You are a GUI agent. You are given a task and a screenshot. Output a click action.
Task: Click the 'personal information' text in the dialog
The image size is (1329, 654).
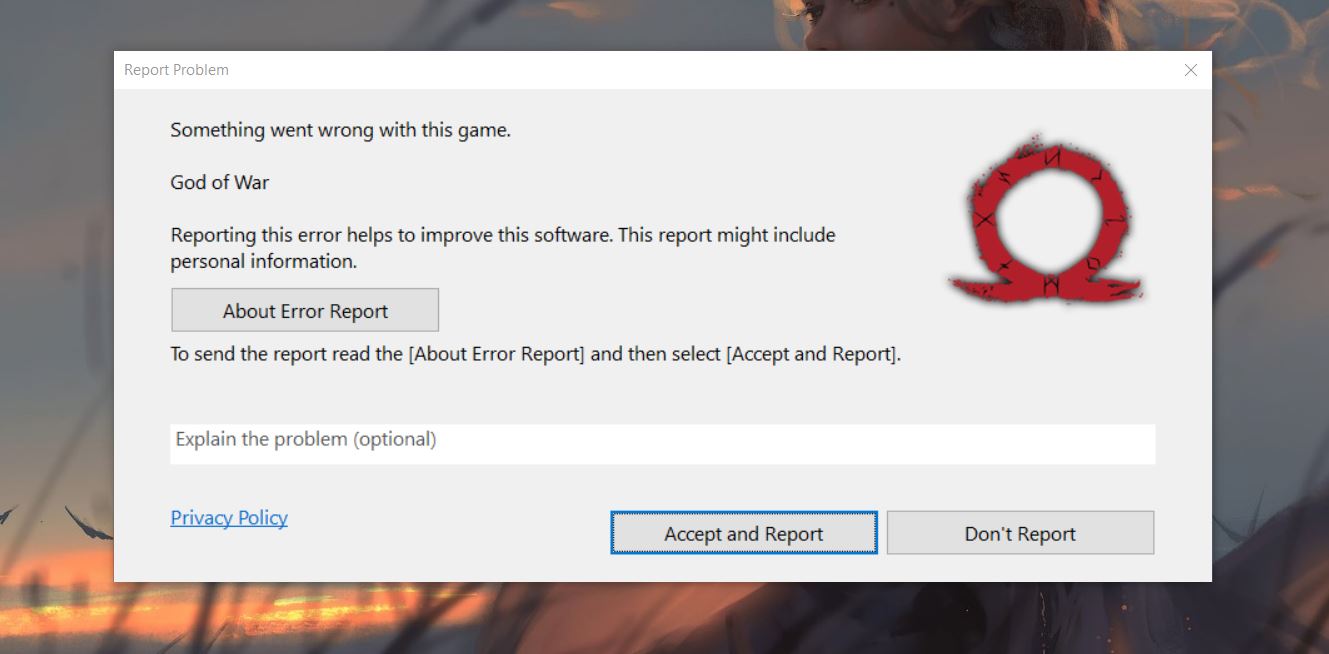[x=262, y=262]
